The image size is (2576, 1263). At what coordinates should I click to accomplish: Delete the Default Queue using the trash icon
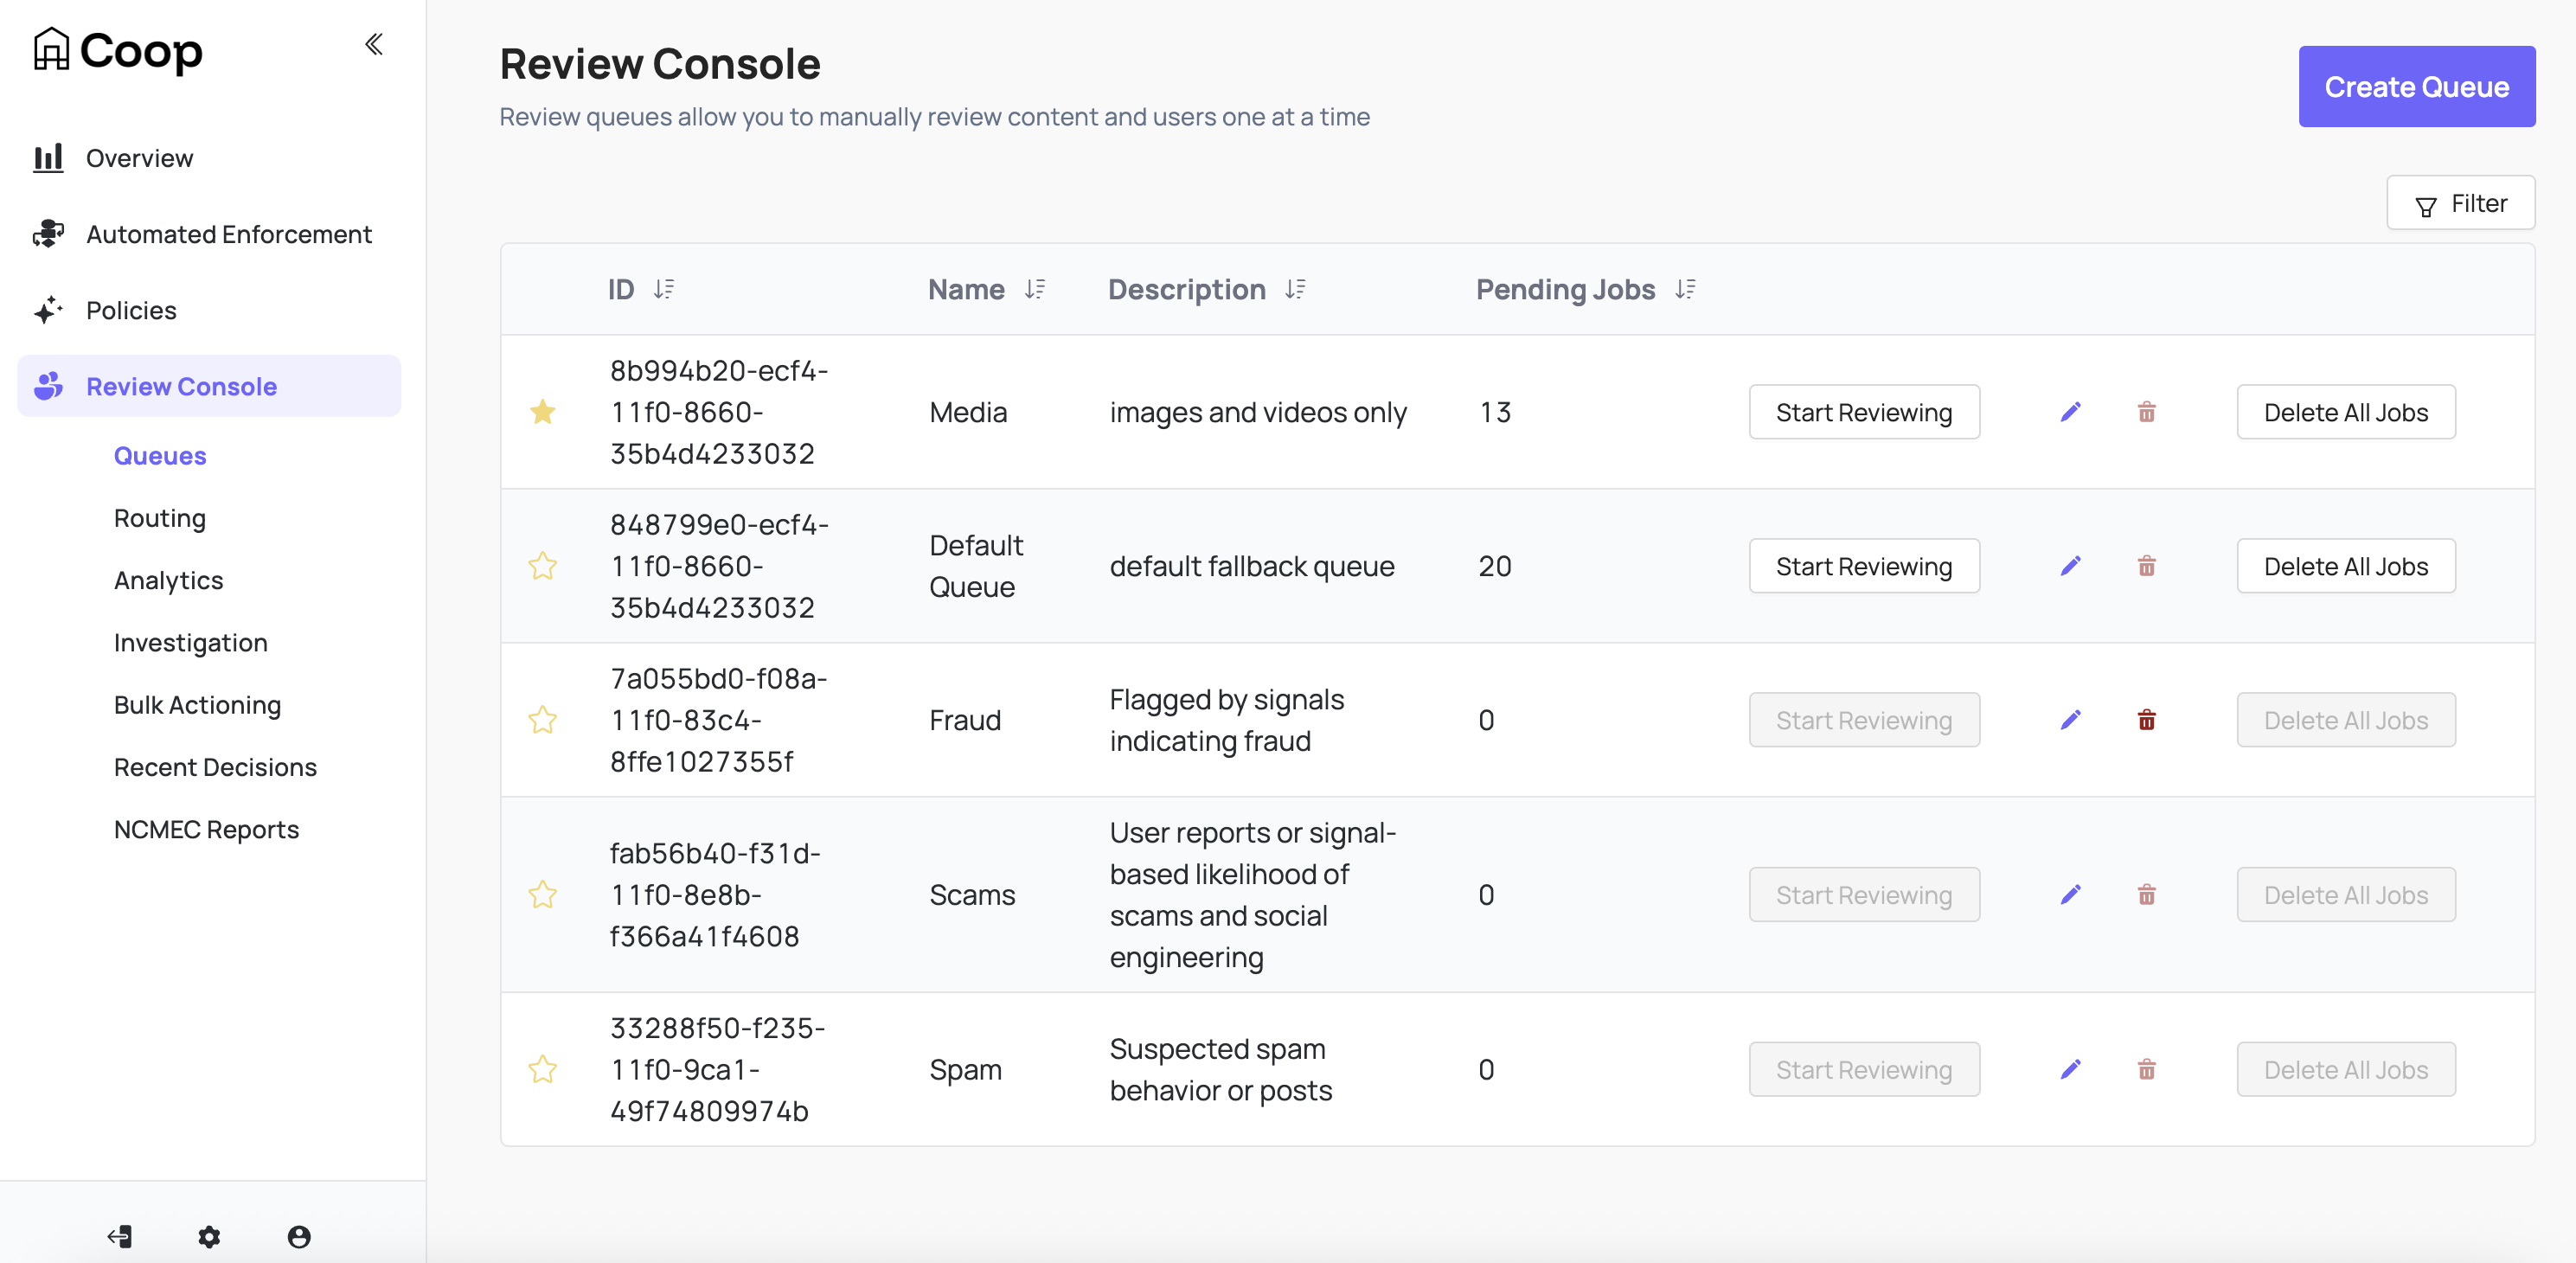(2147, 566)
